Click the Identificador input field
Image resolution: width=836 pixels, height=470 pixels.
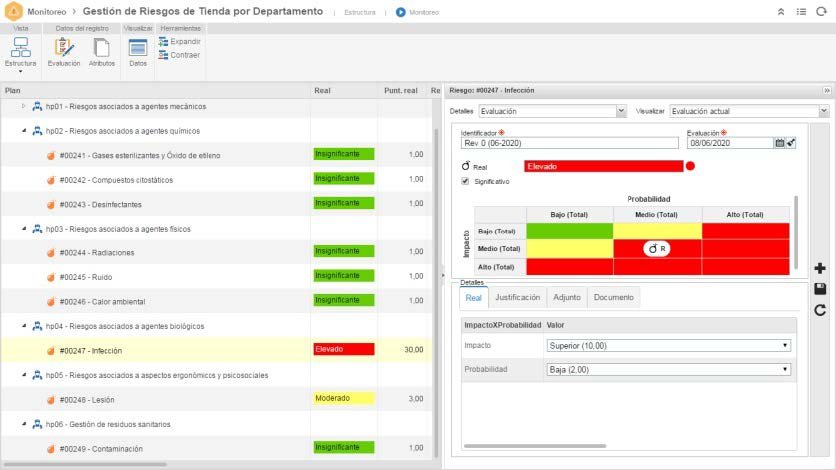pos(569,143)
